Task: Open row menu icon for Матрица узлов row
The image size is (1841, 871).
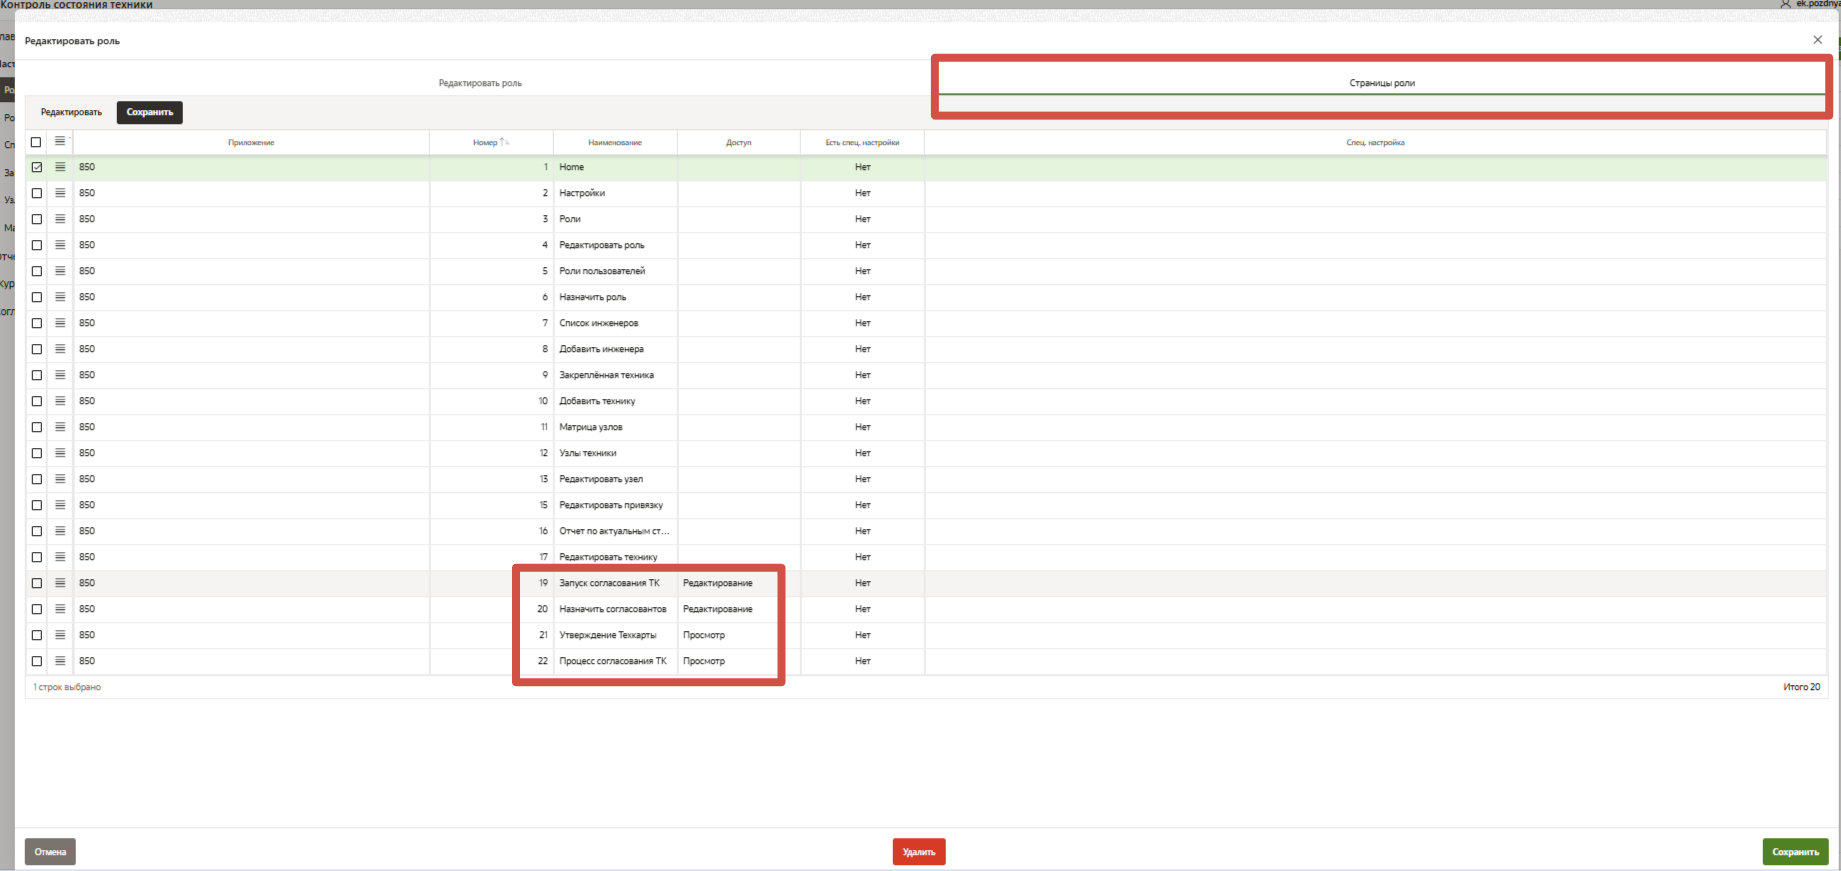Action: (60, 427)
